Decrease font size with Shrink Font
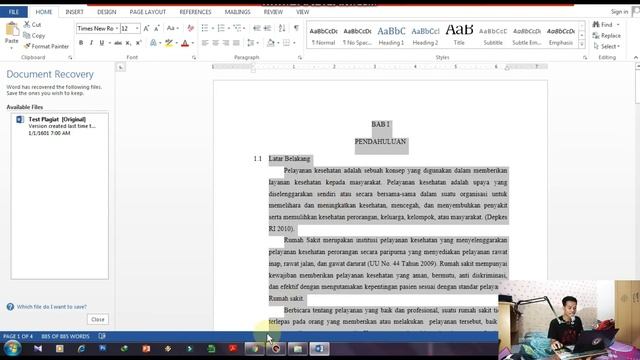 point(157,28)
